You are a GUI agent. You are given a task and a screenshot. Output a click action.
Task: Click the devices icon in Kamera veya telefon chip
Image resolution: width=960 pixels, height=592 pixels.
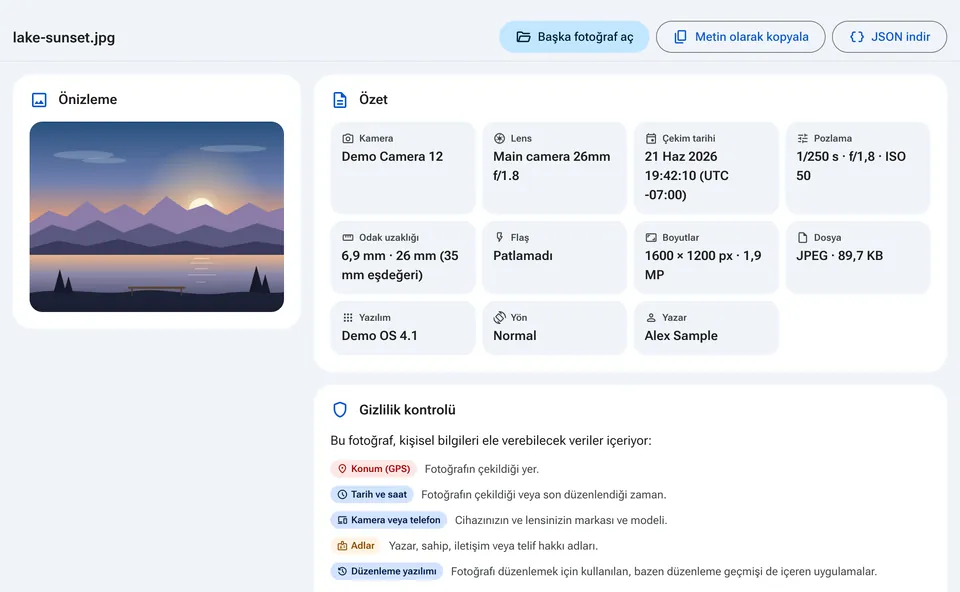pos(342,520)
